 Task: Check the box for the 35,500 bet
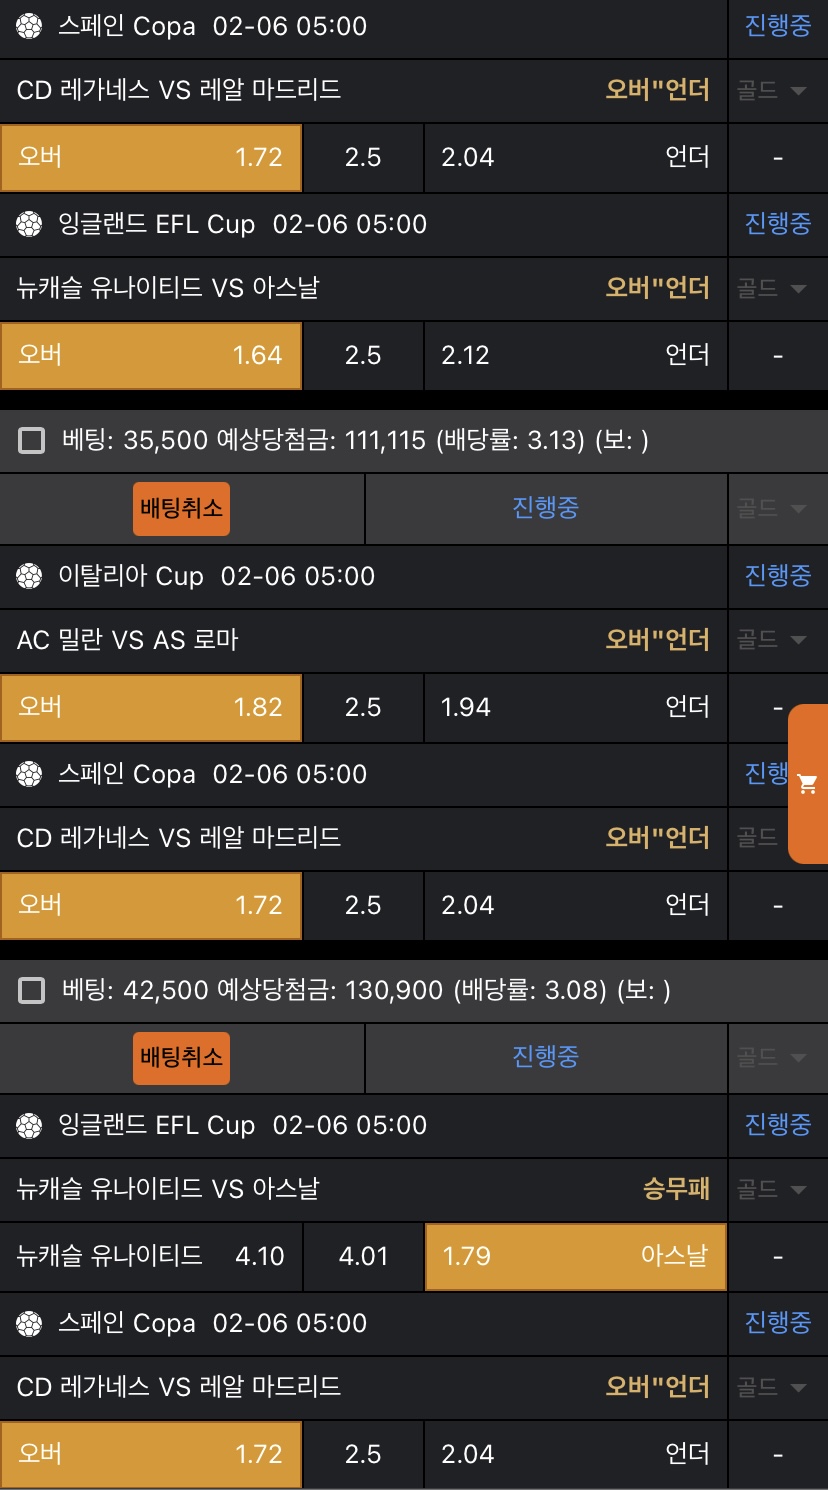[32, 440]
